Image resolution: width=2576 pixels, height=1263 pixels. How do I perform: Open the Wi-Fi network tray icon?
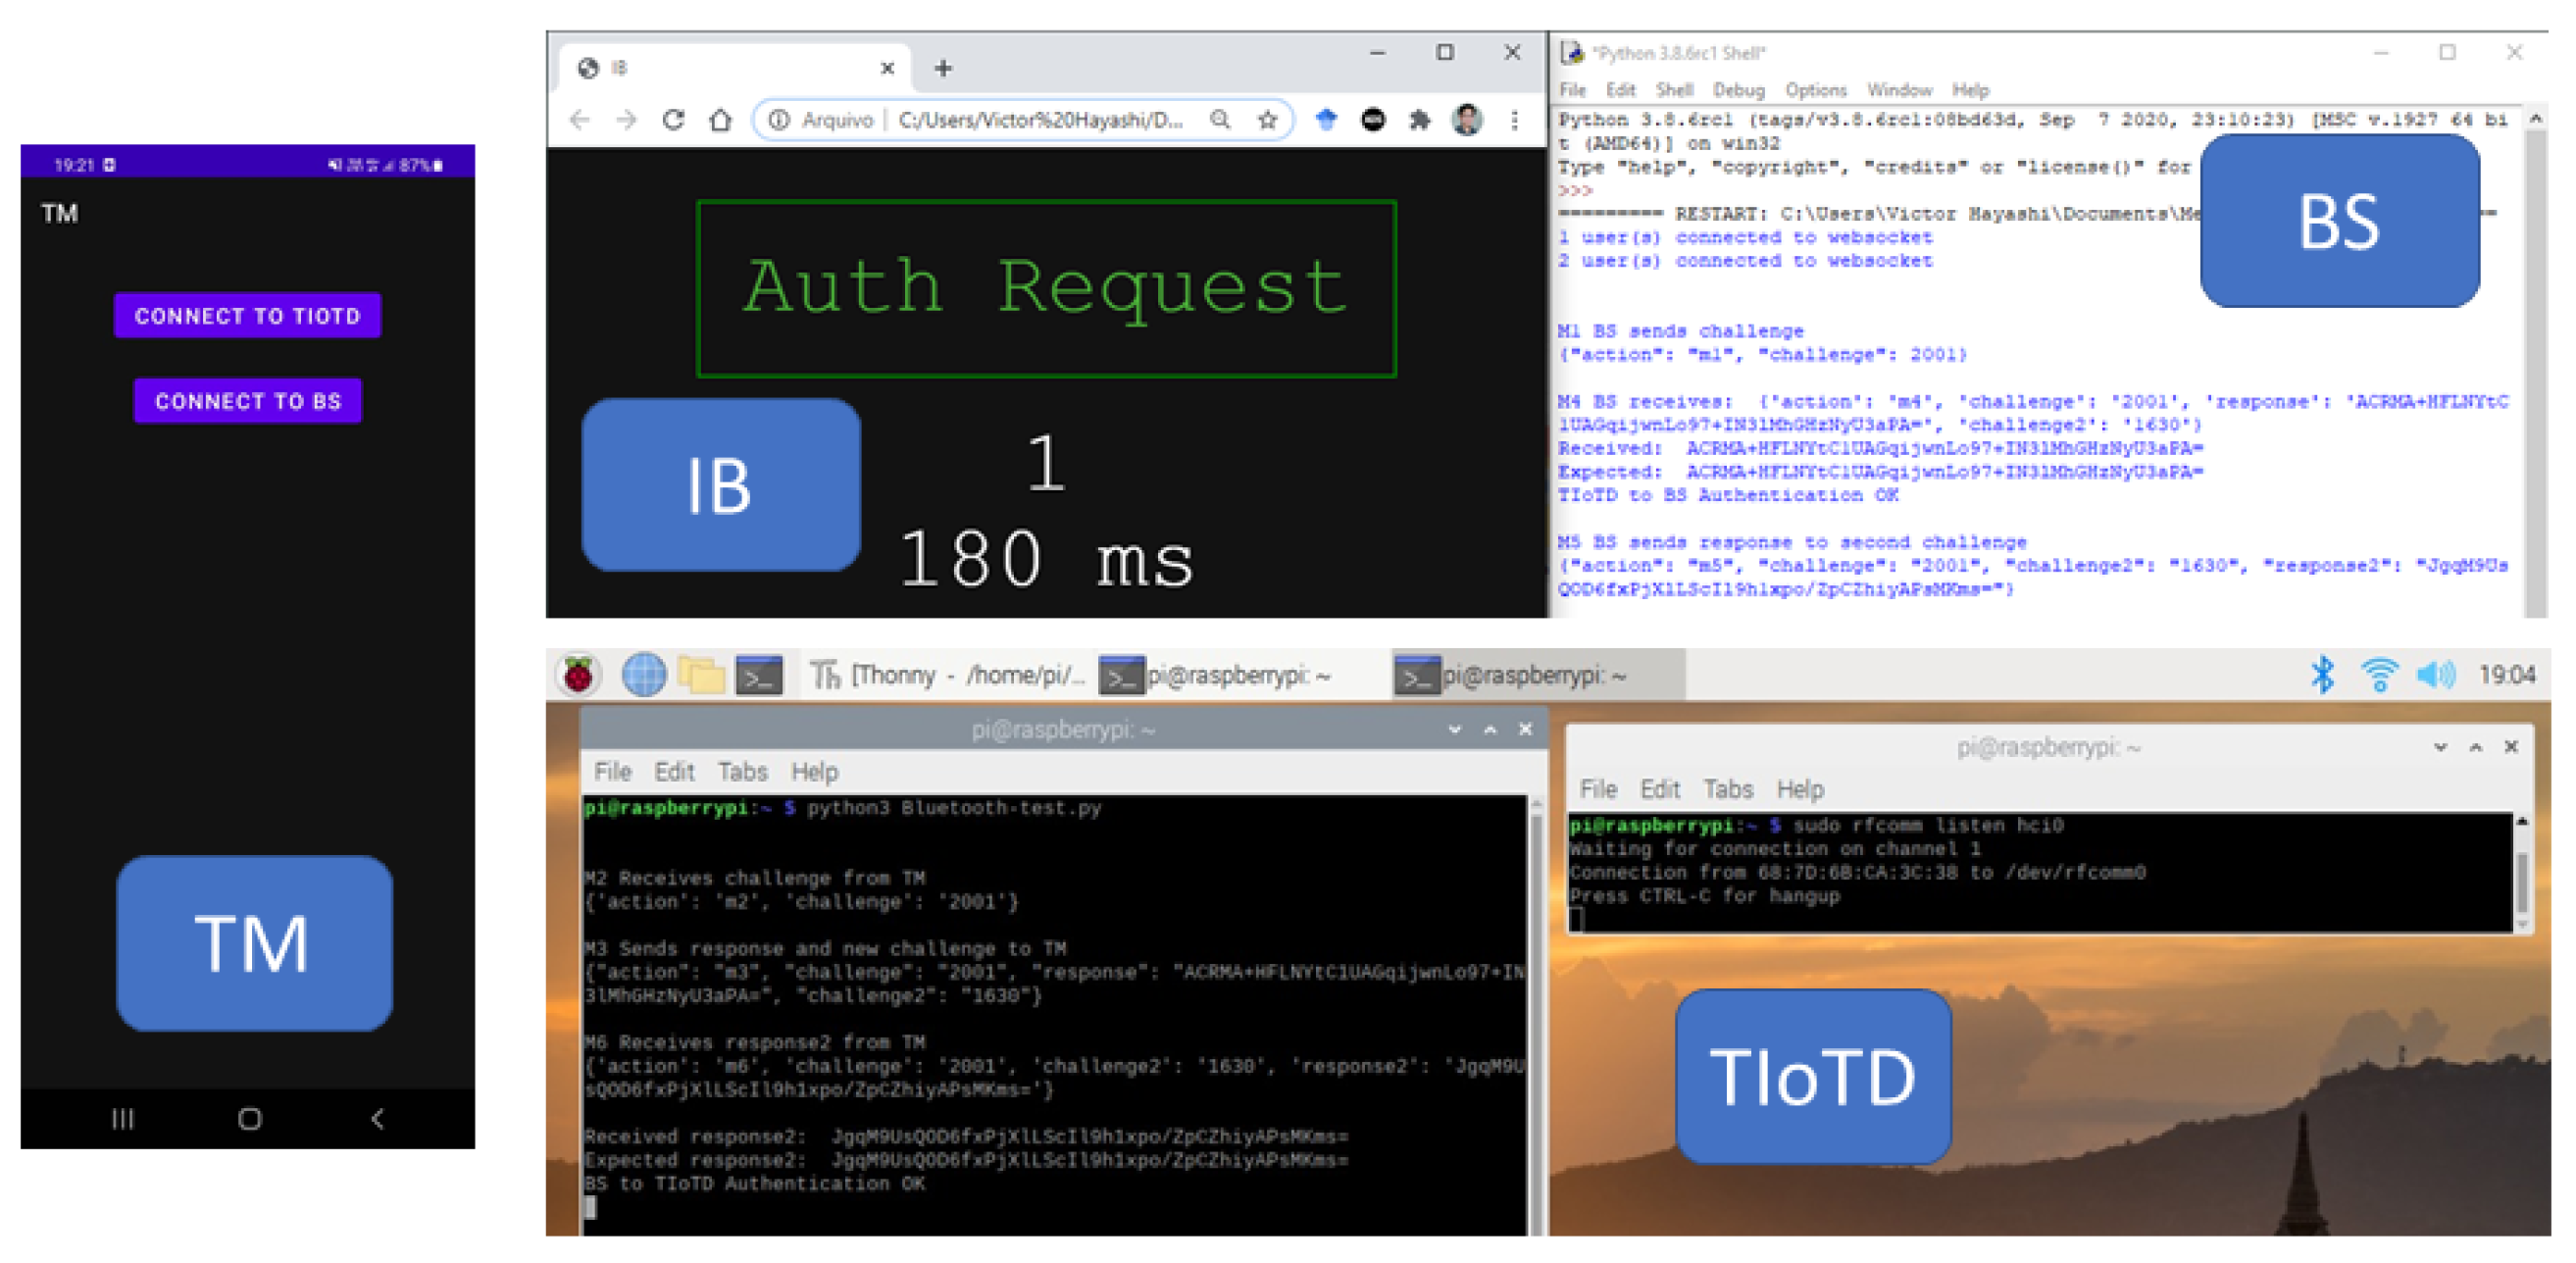pos(2379,675)
